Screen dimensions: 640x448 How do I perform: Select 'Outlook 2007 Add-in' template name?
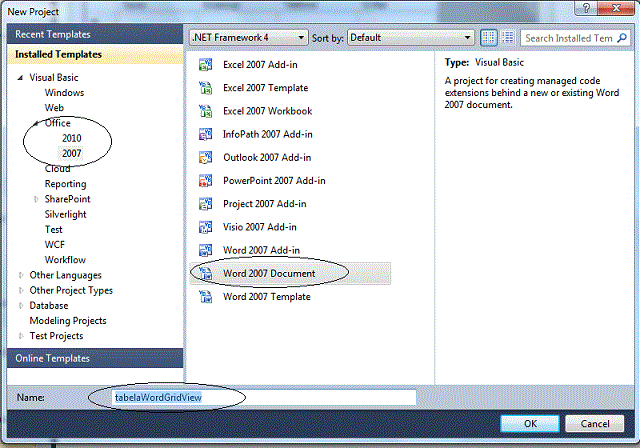267,157
